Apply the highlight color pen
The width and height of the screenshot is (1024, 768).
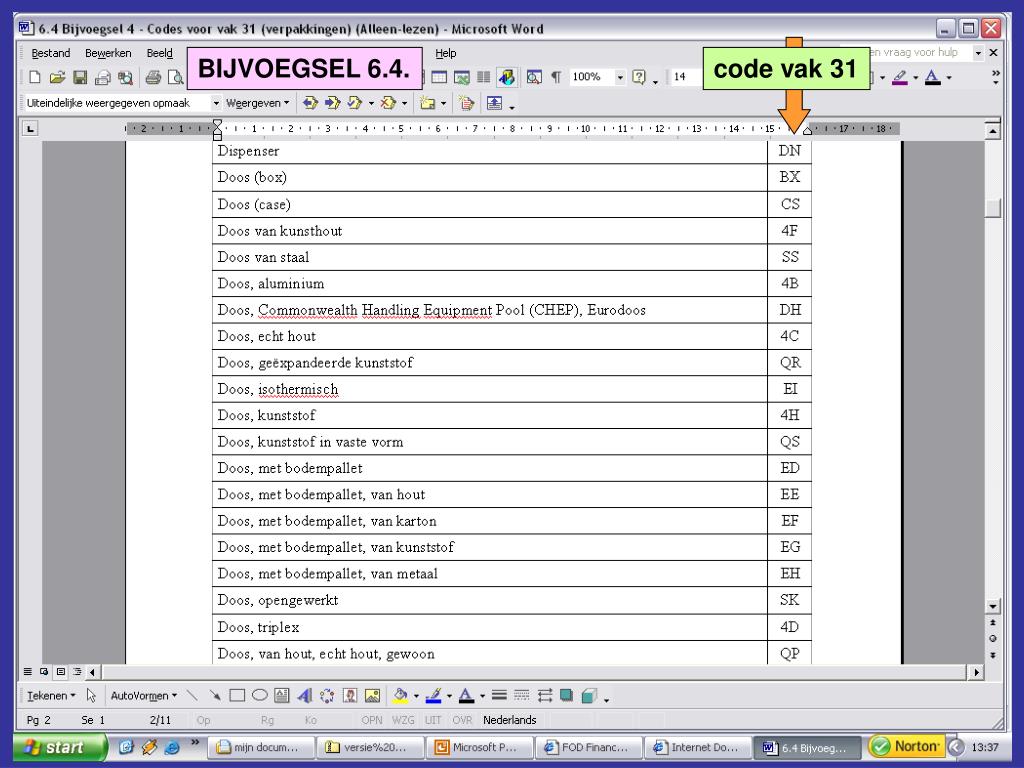899,78
